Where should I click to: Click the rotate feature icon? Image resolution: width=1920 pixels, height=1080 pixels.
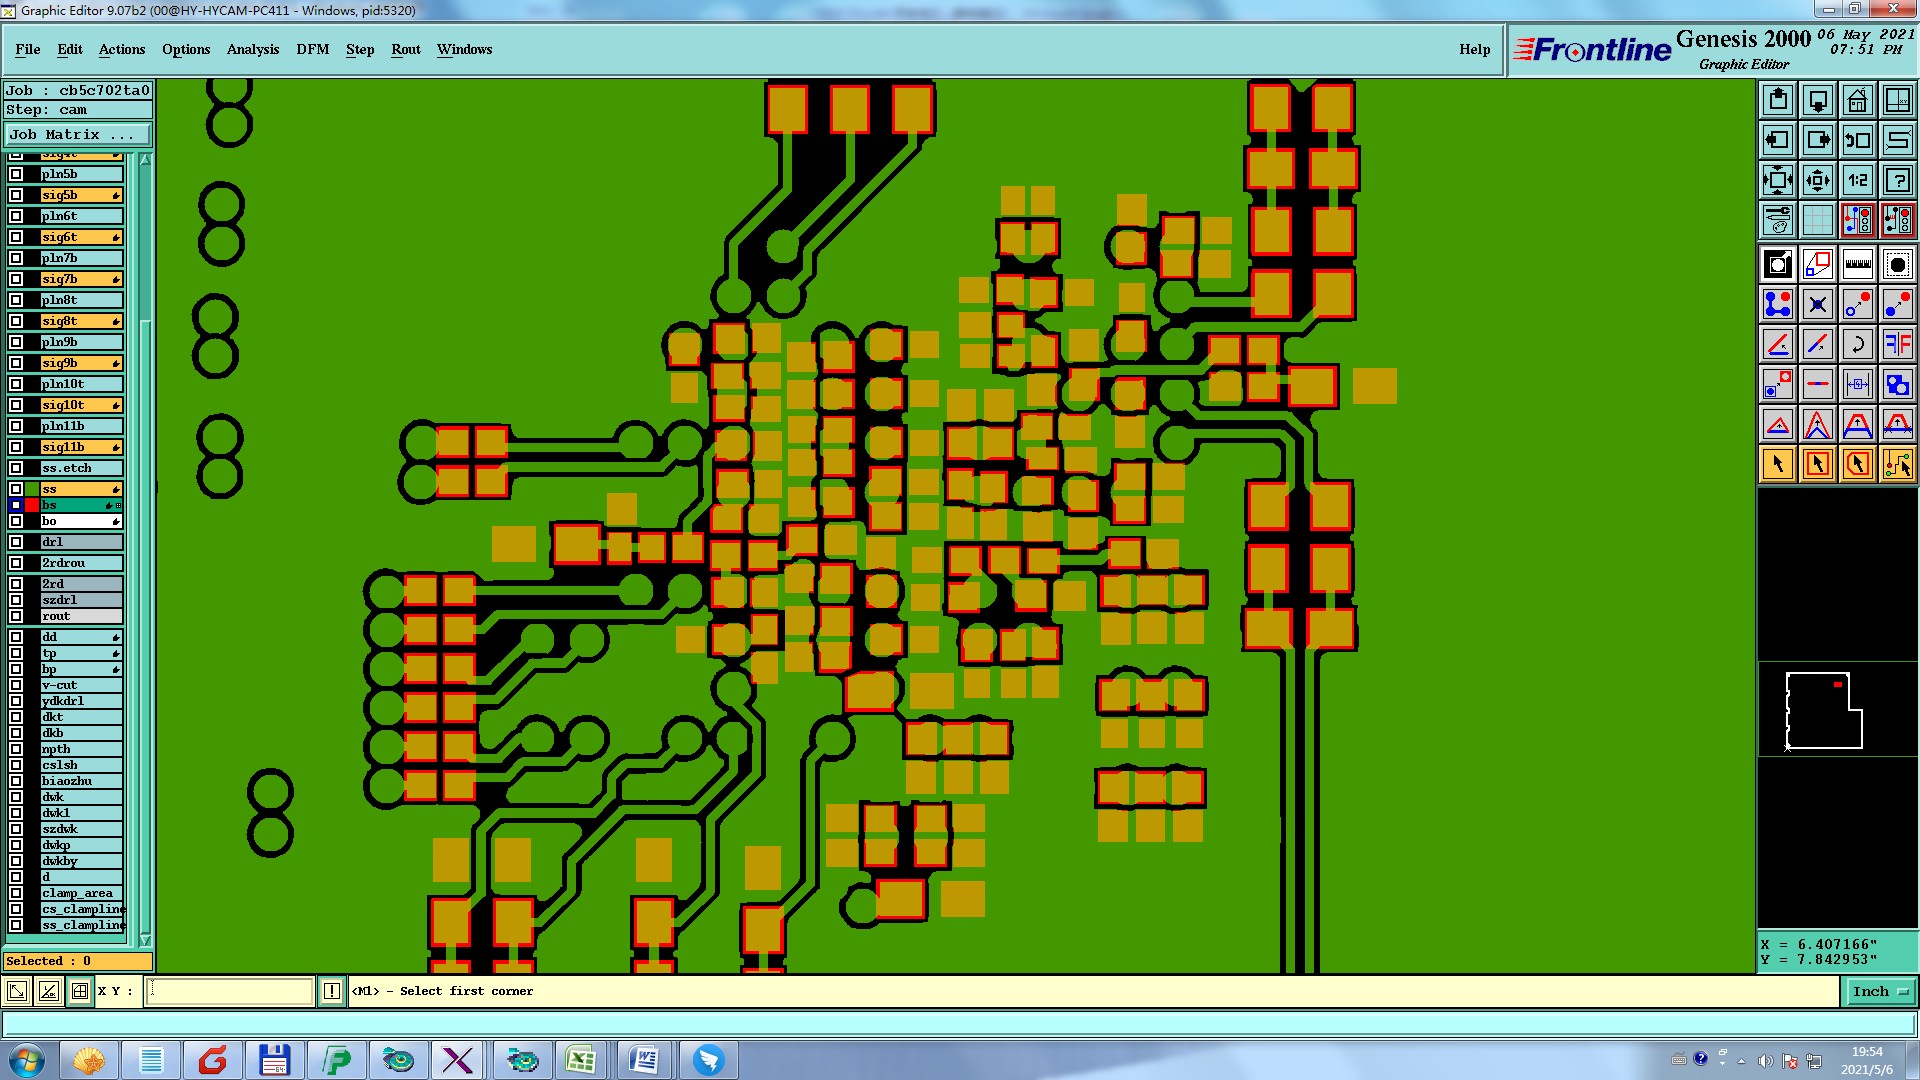pos(1857,344)
